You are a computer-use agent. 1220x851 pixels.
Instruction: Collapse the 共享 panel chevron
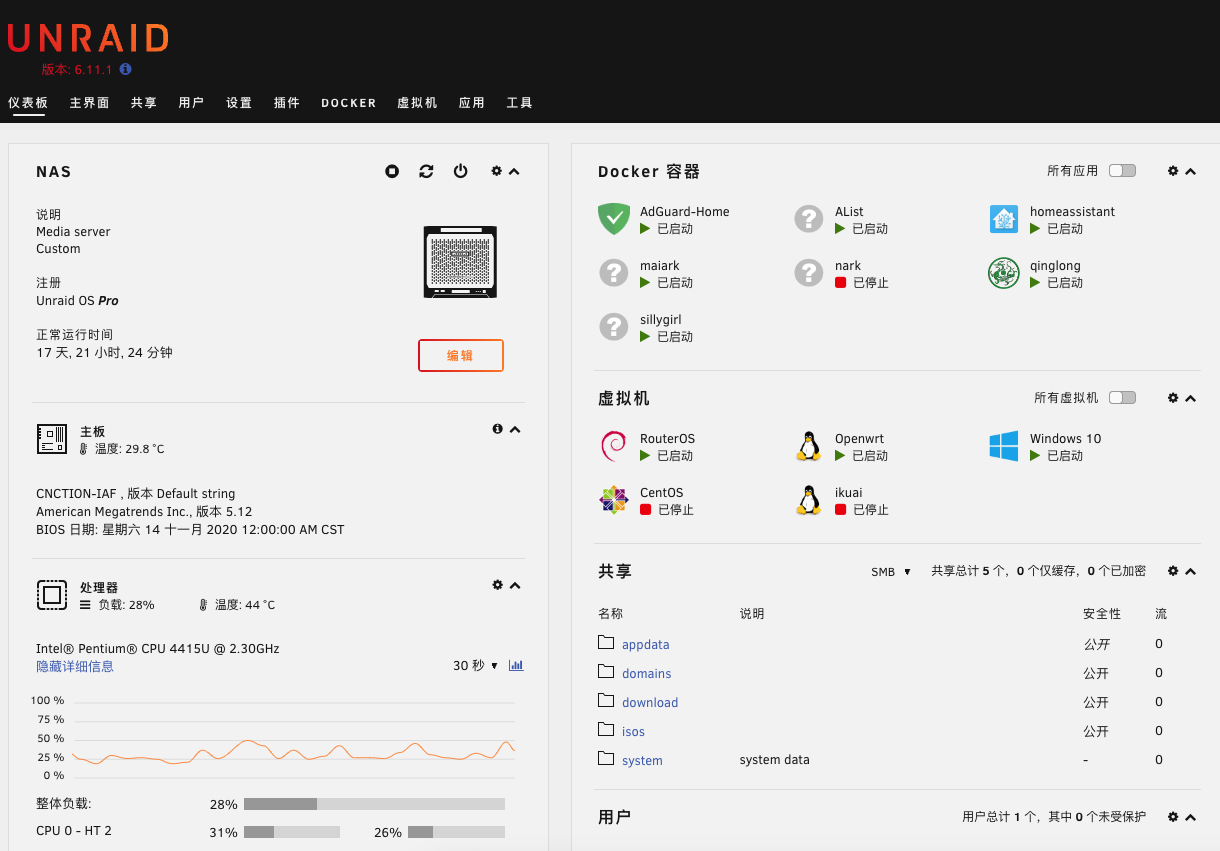coord(1191,572)
